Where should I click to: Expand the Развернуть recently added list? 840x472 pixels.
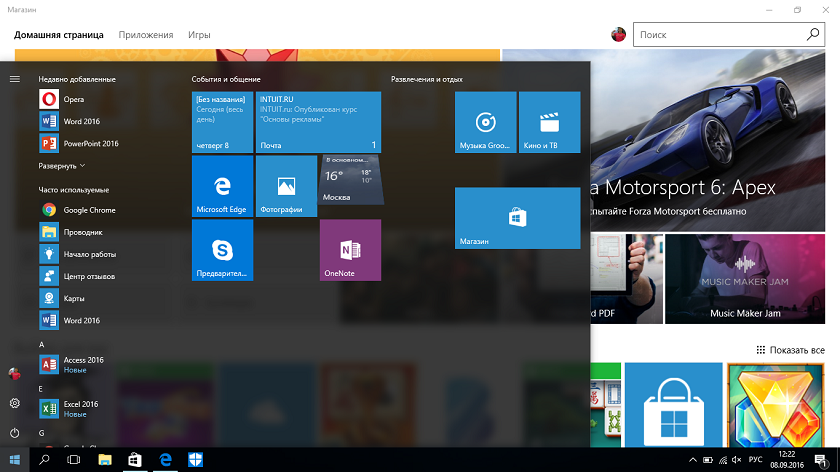tap(62, 166)
